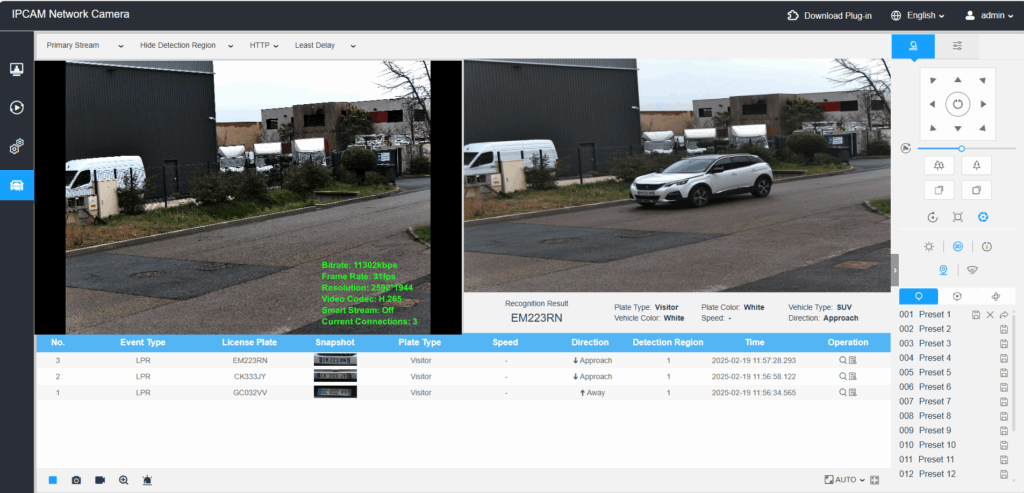Toggle the PTZ center auto-home button
The image size is (1024, 493).
[x=957, y=103]
